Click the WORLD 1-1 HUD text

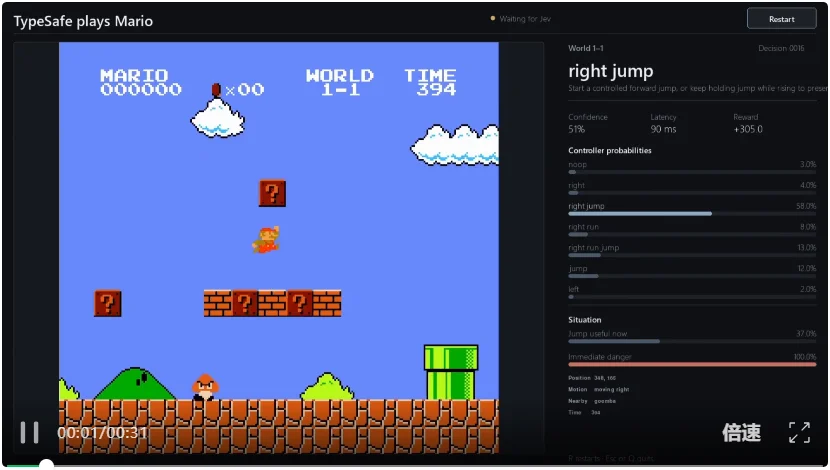[x=340, y=83]
